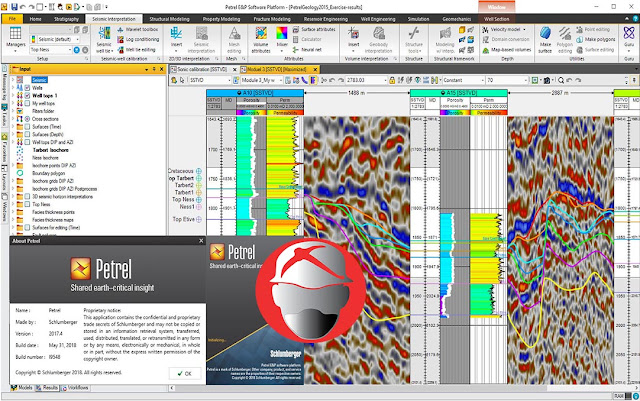Open Surface attributes
Image resolution: width=640 pixels, height=401 pixels.
(x=314, y=29)
